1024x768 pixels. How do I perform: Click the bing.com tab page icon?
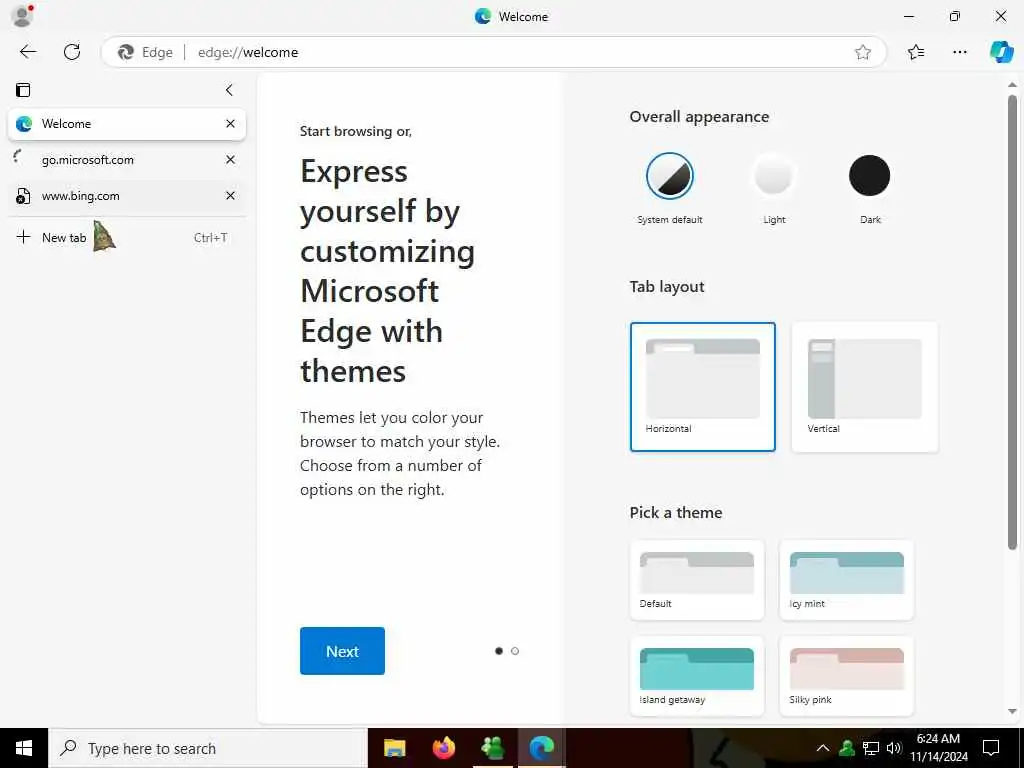point(23,196)
